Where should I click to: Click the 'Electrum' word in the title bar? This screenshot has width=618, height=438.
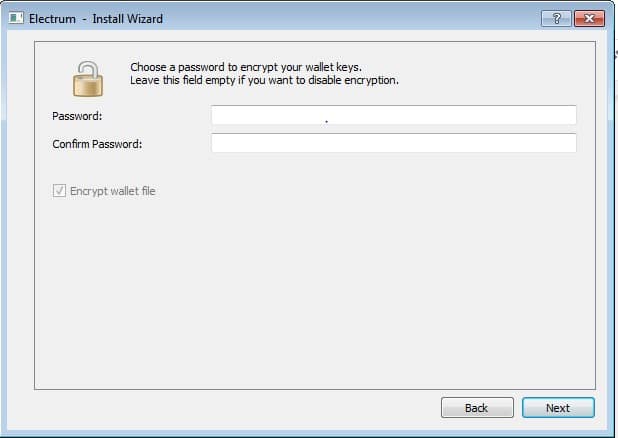(x=52, y=19)
